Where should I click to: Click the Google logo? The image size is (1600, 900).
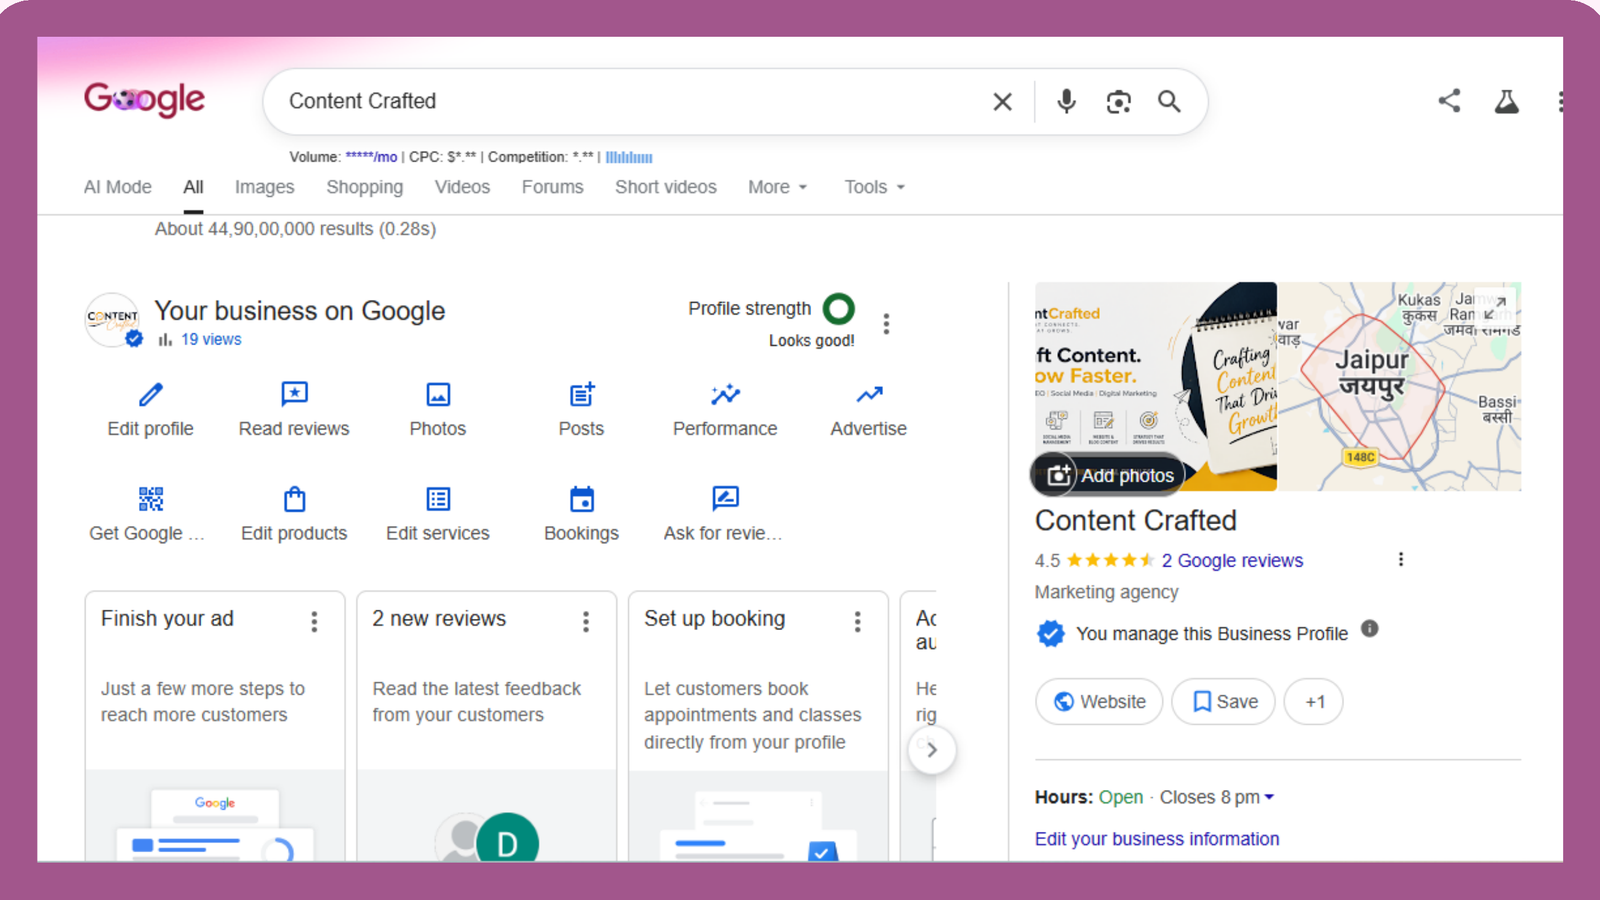[x=144, y=99]
